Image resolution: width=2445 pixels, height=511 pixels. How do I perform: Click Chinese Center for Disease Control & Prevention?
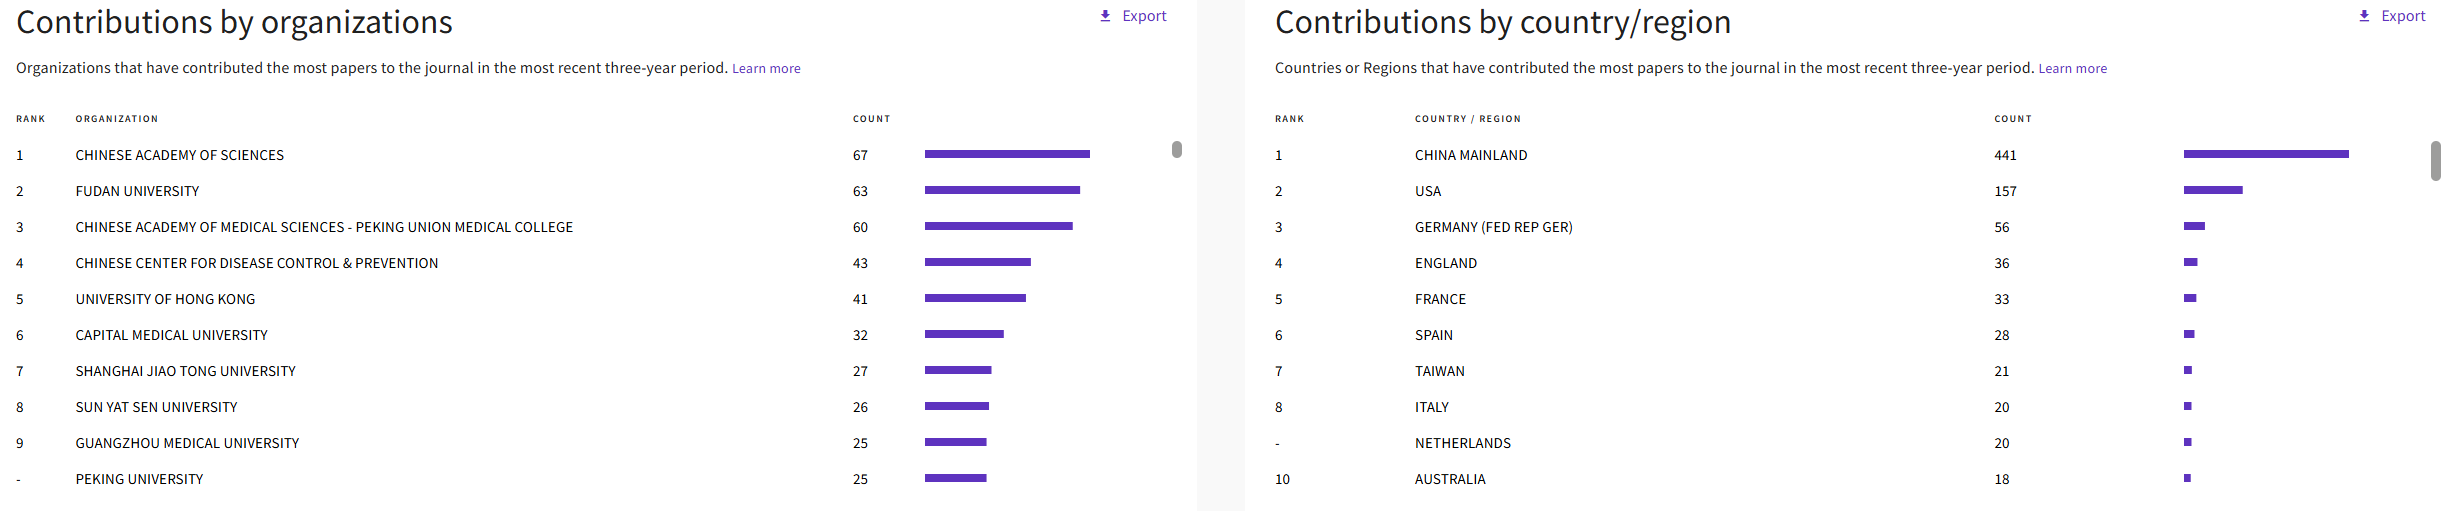click(x=257, y=263)
